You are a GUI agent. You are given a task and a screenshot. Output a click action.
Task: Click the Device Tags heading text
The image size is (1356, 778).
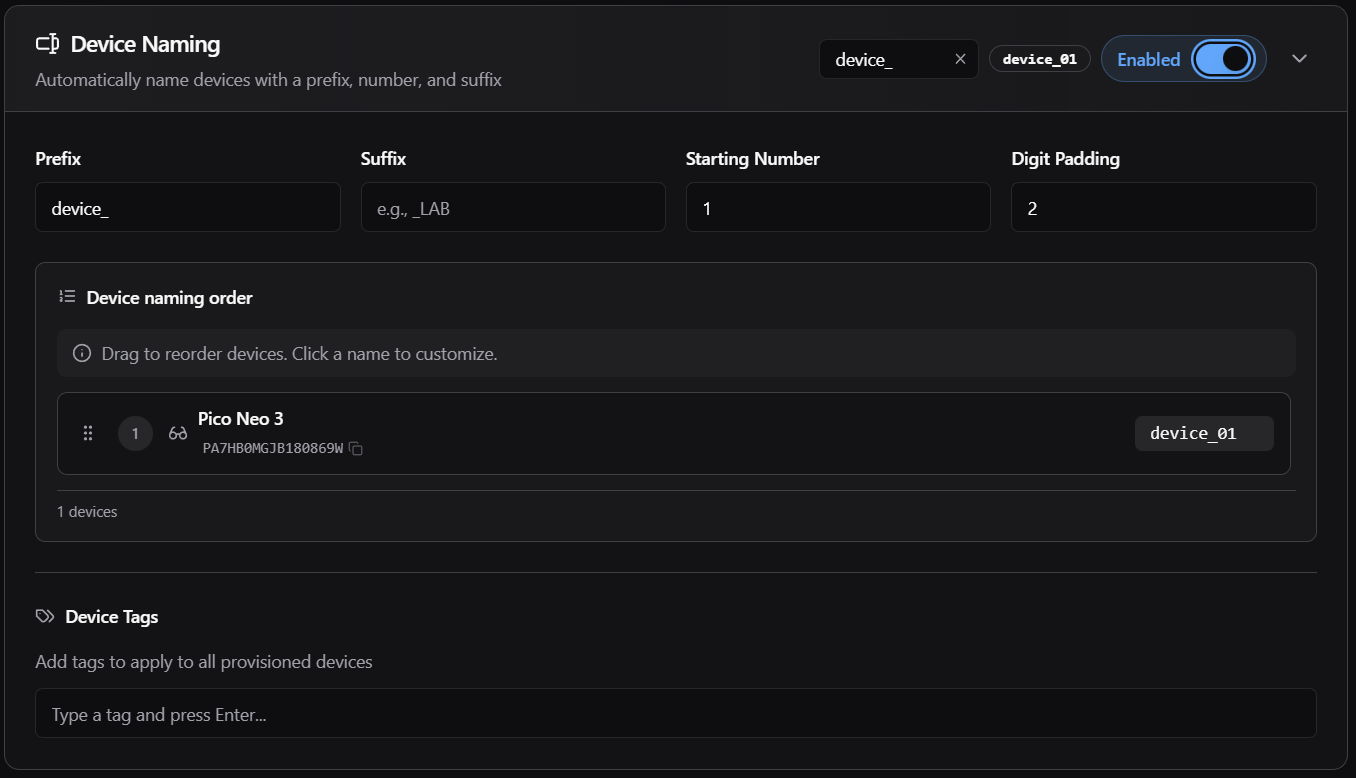112,617
